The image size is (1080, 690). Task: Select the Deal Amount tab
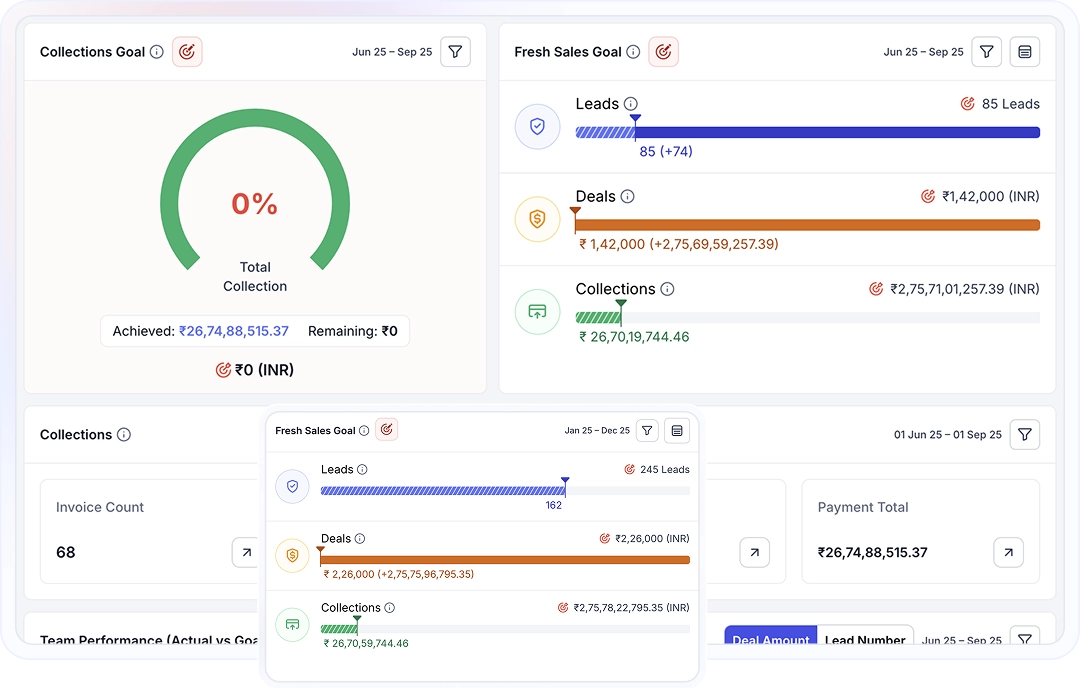pos(770,640)
